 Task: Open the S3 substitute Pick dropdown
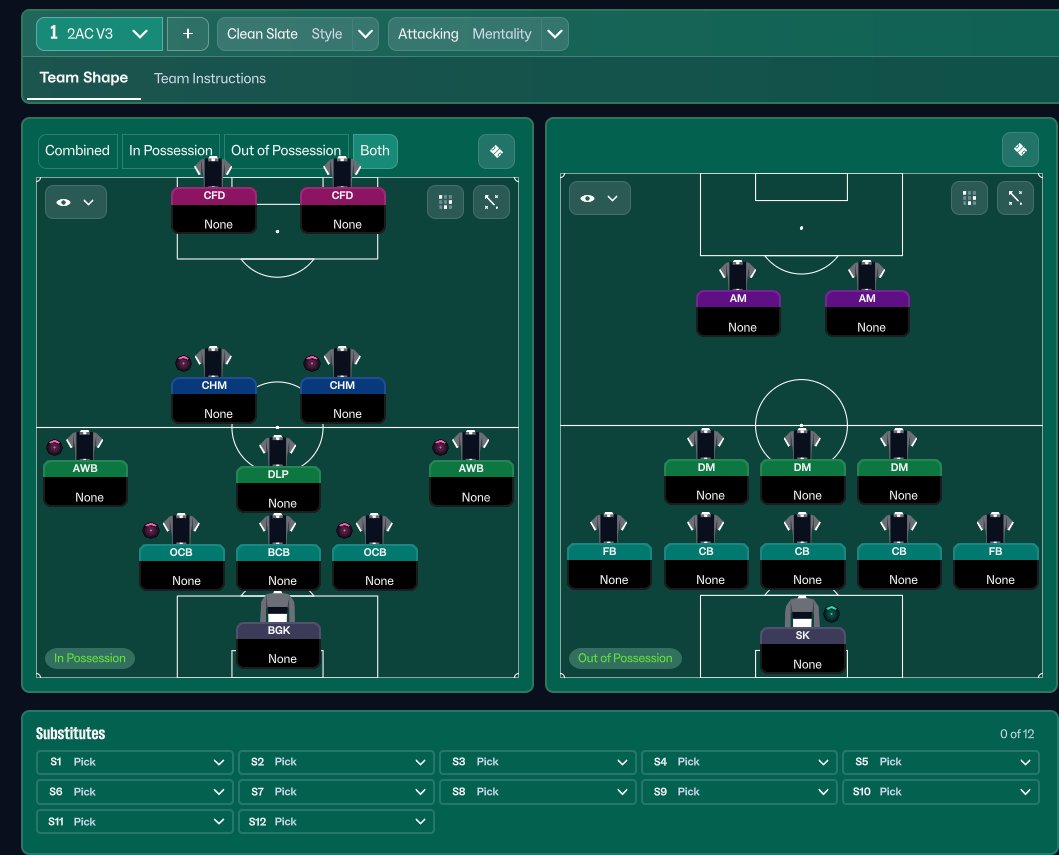(x=538, y=762)
